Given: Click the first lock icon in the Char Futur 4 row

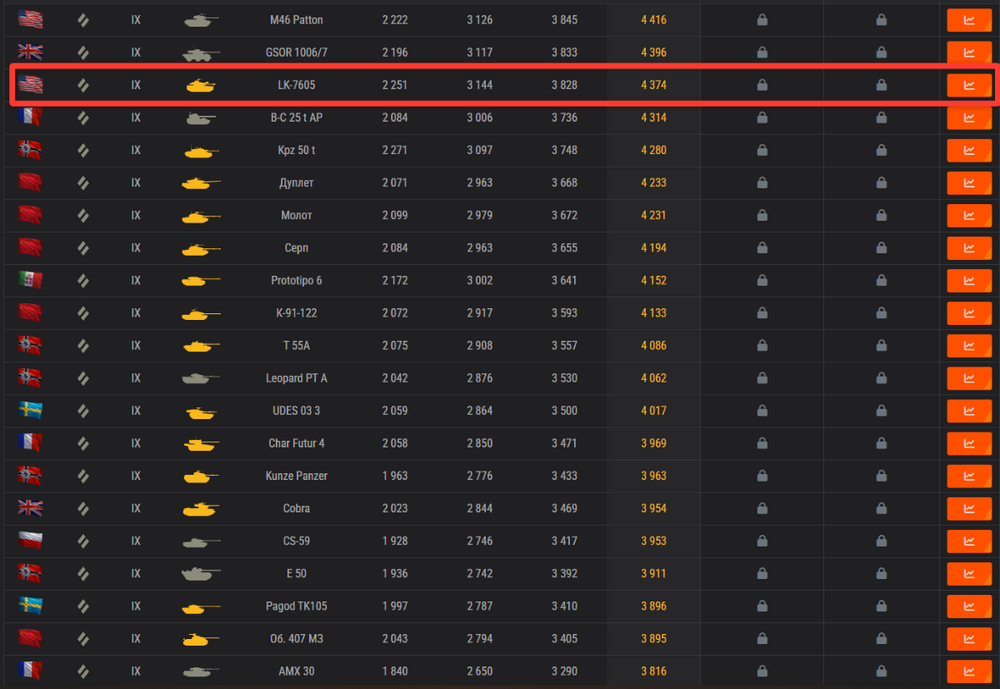Looking at the screenshot, I should coord(762,443).
